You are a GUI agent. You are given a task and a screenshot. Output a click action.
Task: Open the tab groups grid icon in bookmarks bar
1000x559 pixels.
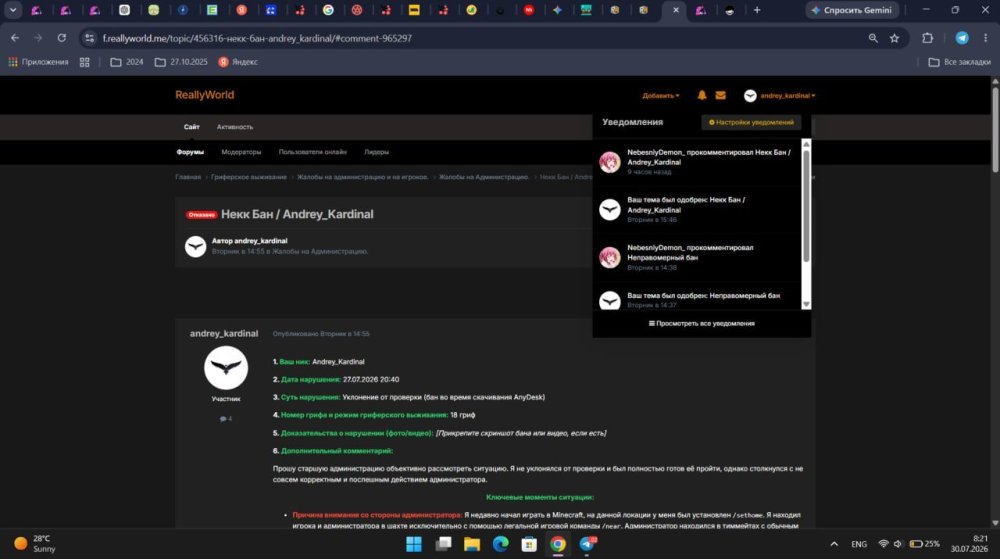84,62
